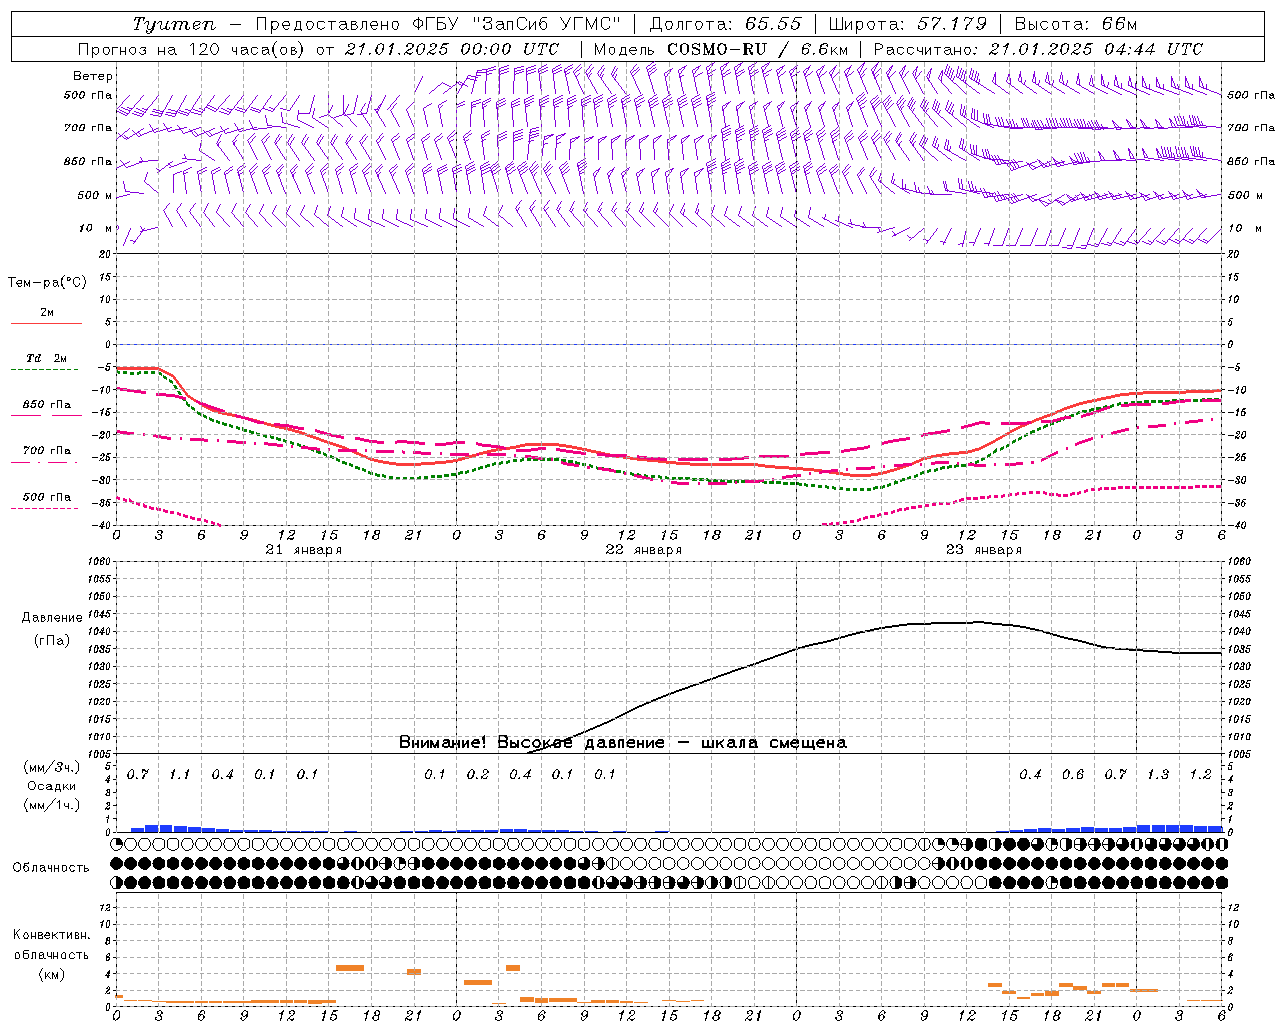1280x1024 pixels.
Task: Click the 700 гПа temperature legend entry
Action: click(x=46, y=450)
